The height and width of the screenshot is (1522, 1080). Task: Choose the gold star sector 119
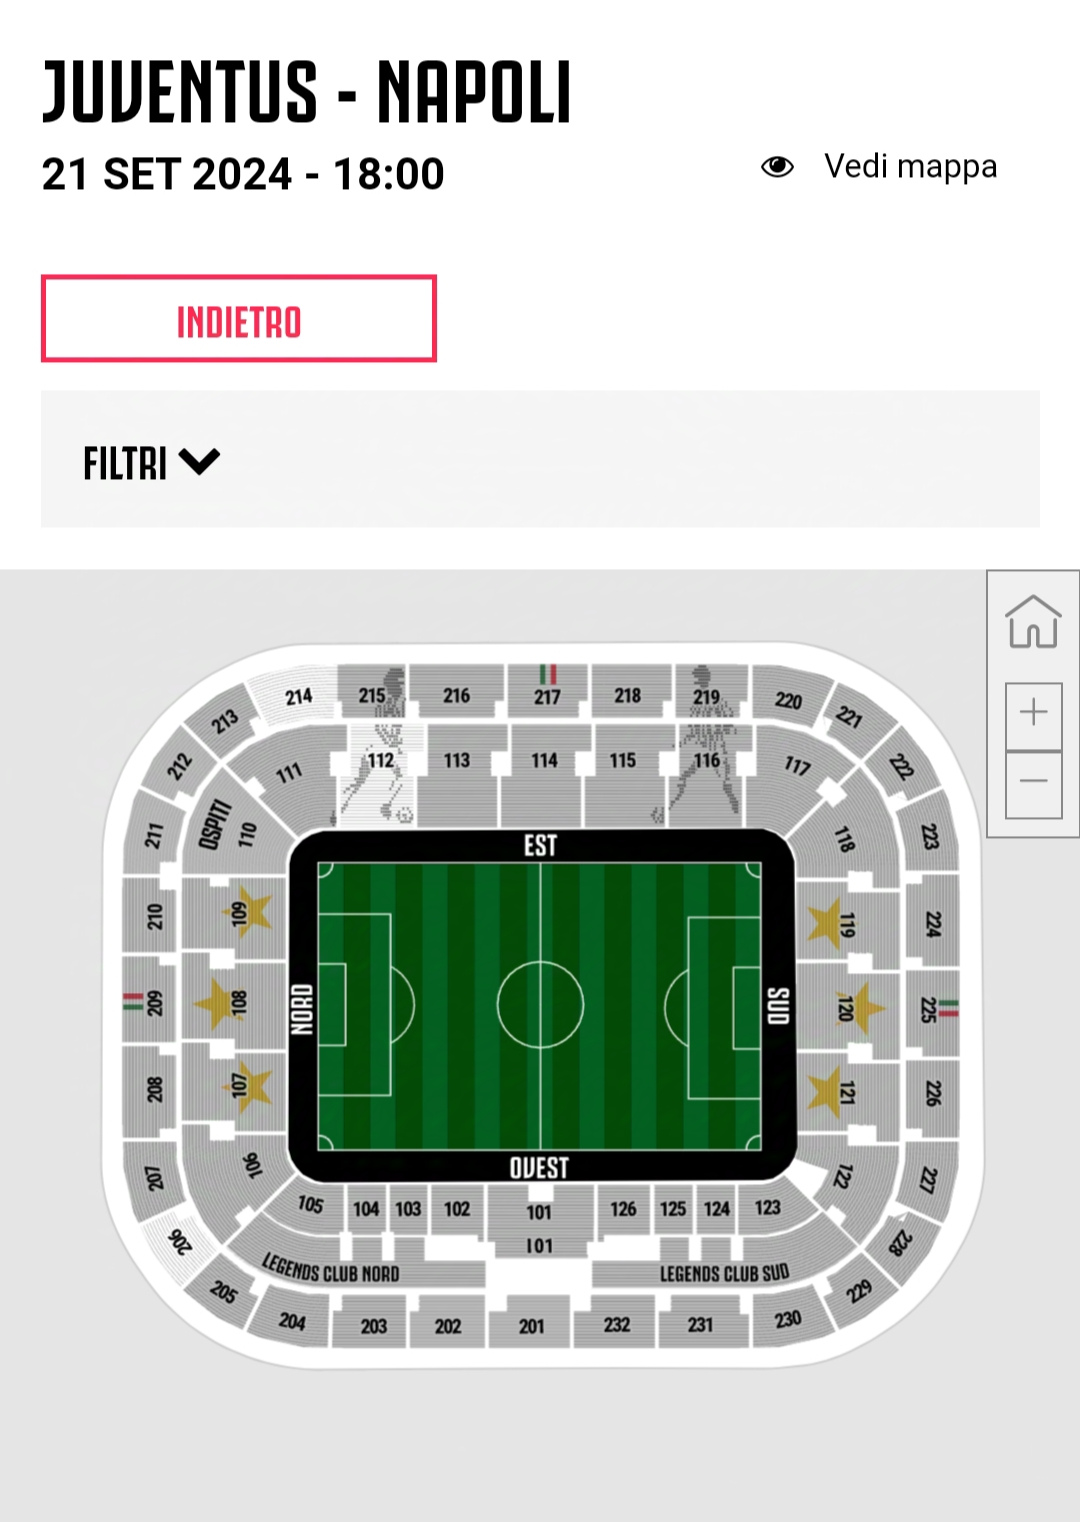coord(832,922)
